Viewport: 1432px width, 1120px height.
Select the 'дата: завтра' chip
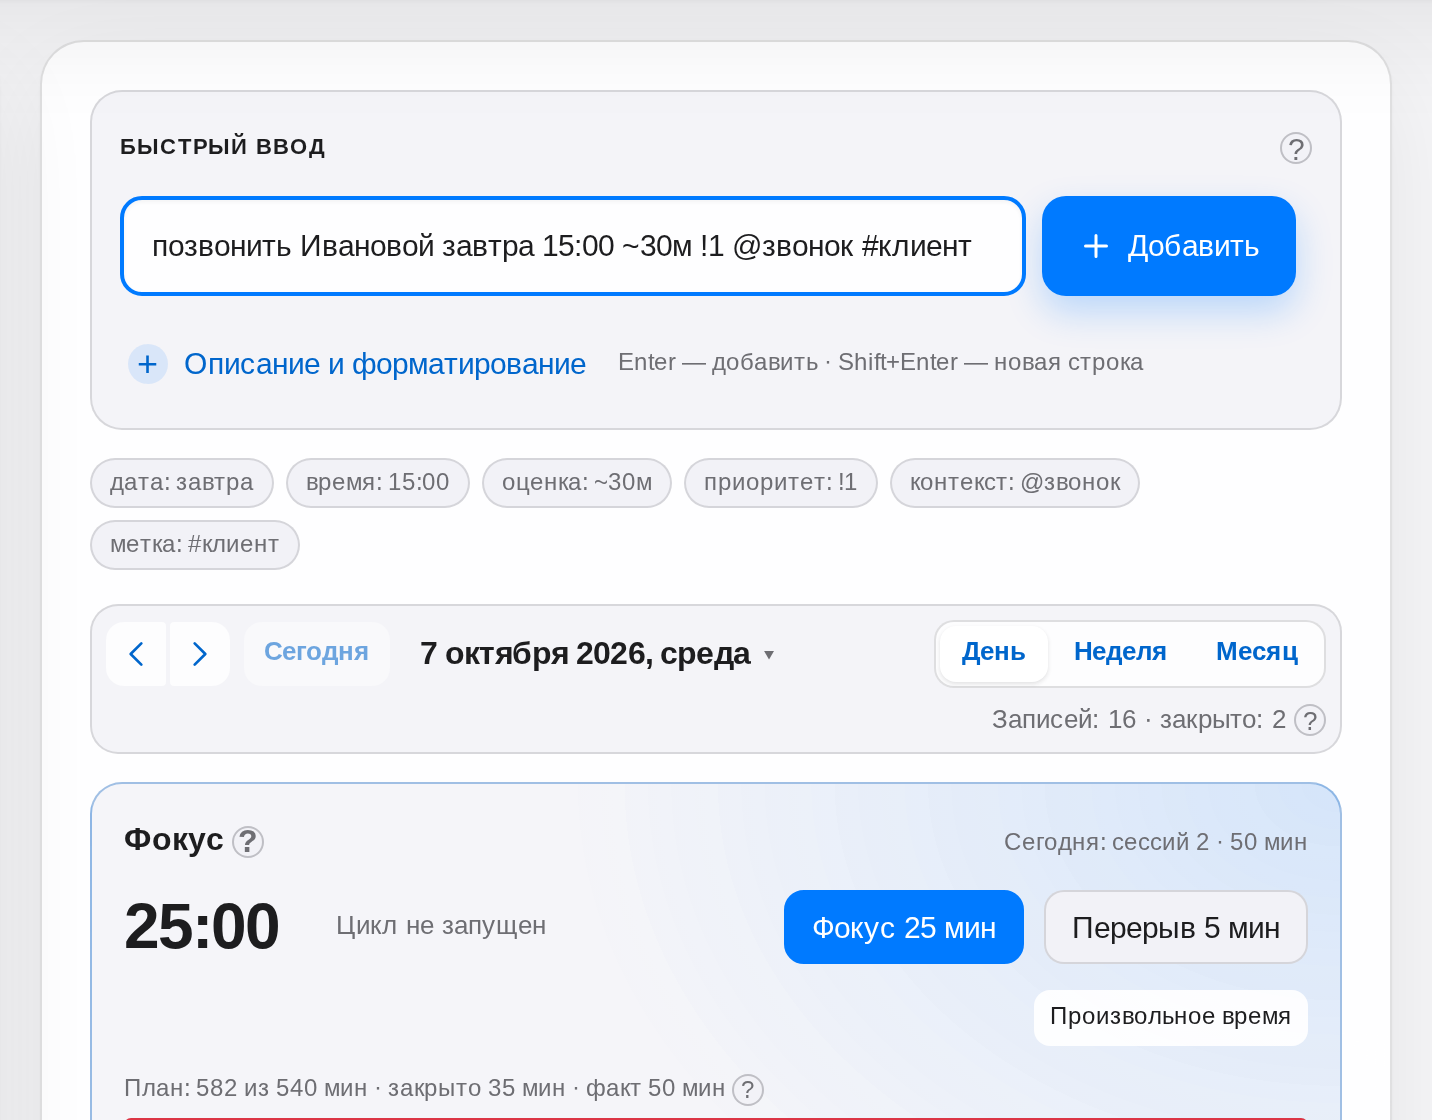[182, 483]
